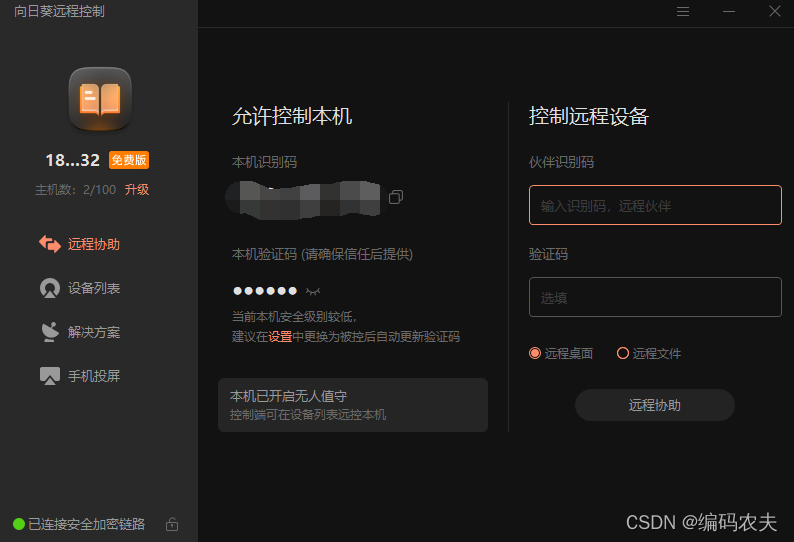Click the account name 18...32
The image size is (794, 542).
pos(72,160)
